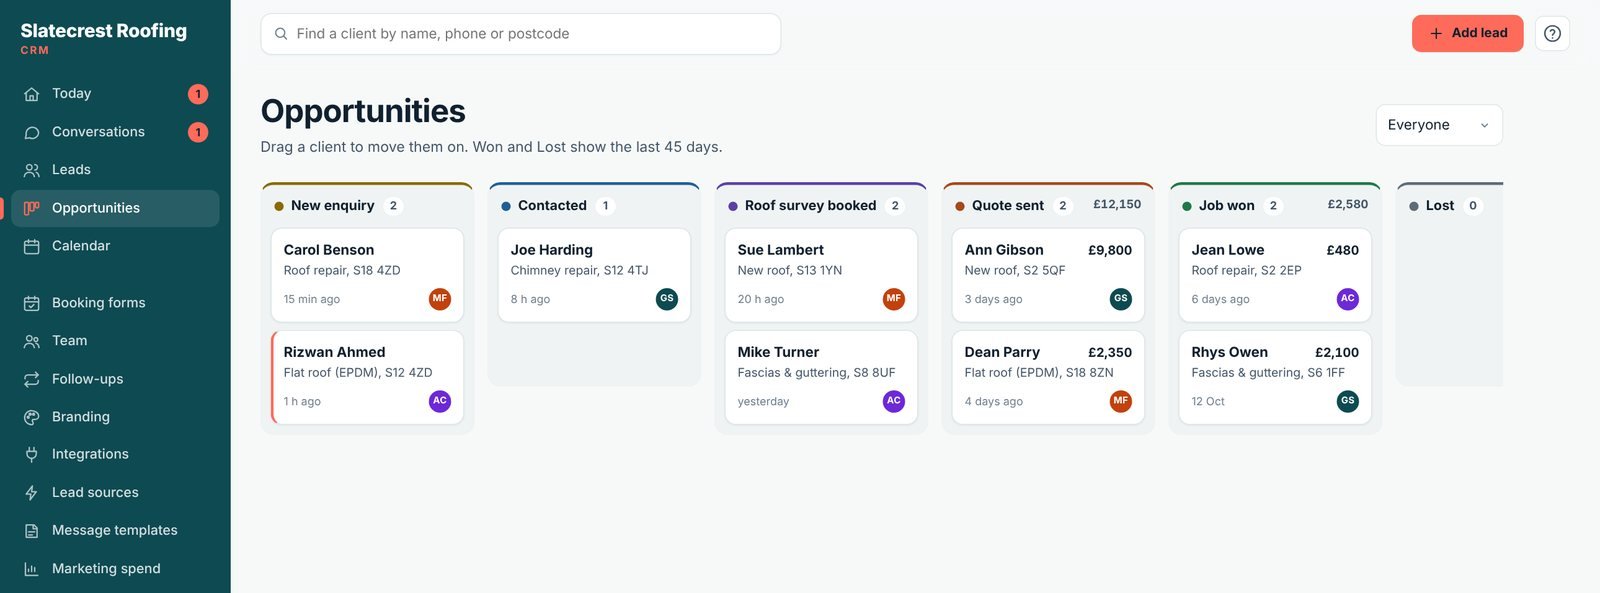Screen dimensions: 1600x593
Task: Open help via the question mark icon
Action: (1552, 34)
